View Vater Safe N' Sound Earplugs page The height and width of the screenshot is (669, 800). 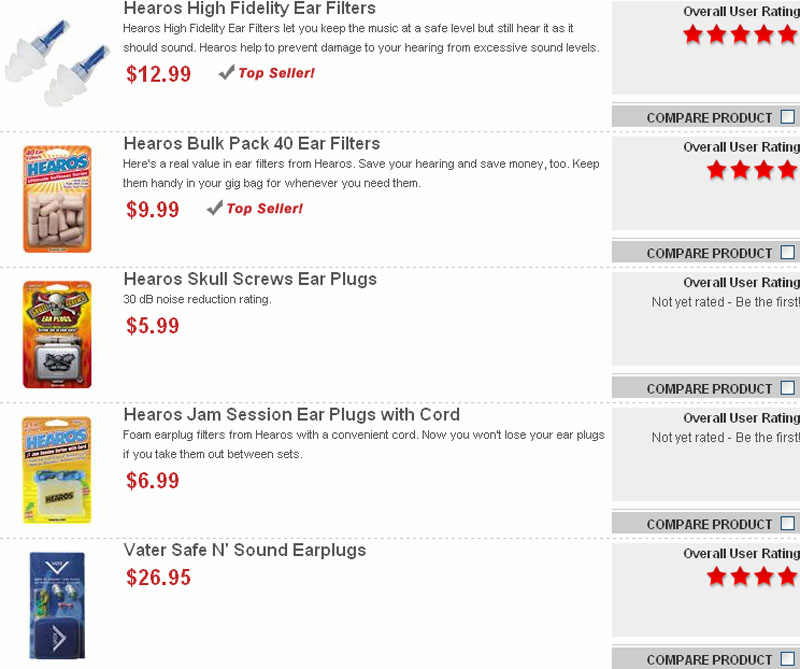[244, 550]
